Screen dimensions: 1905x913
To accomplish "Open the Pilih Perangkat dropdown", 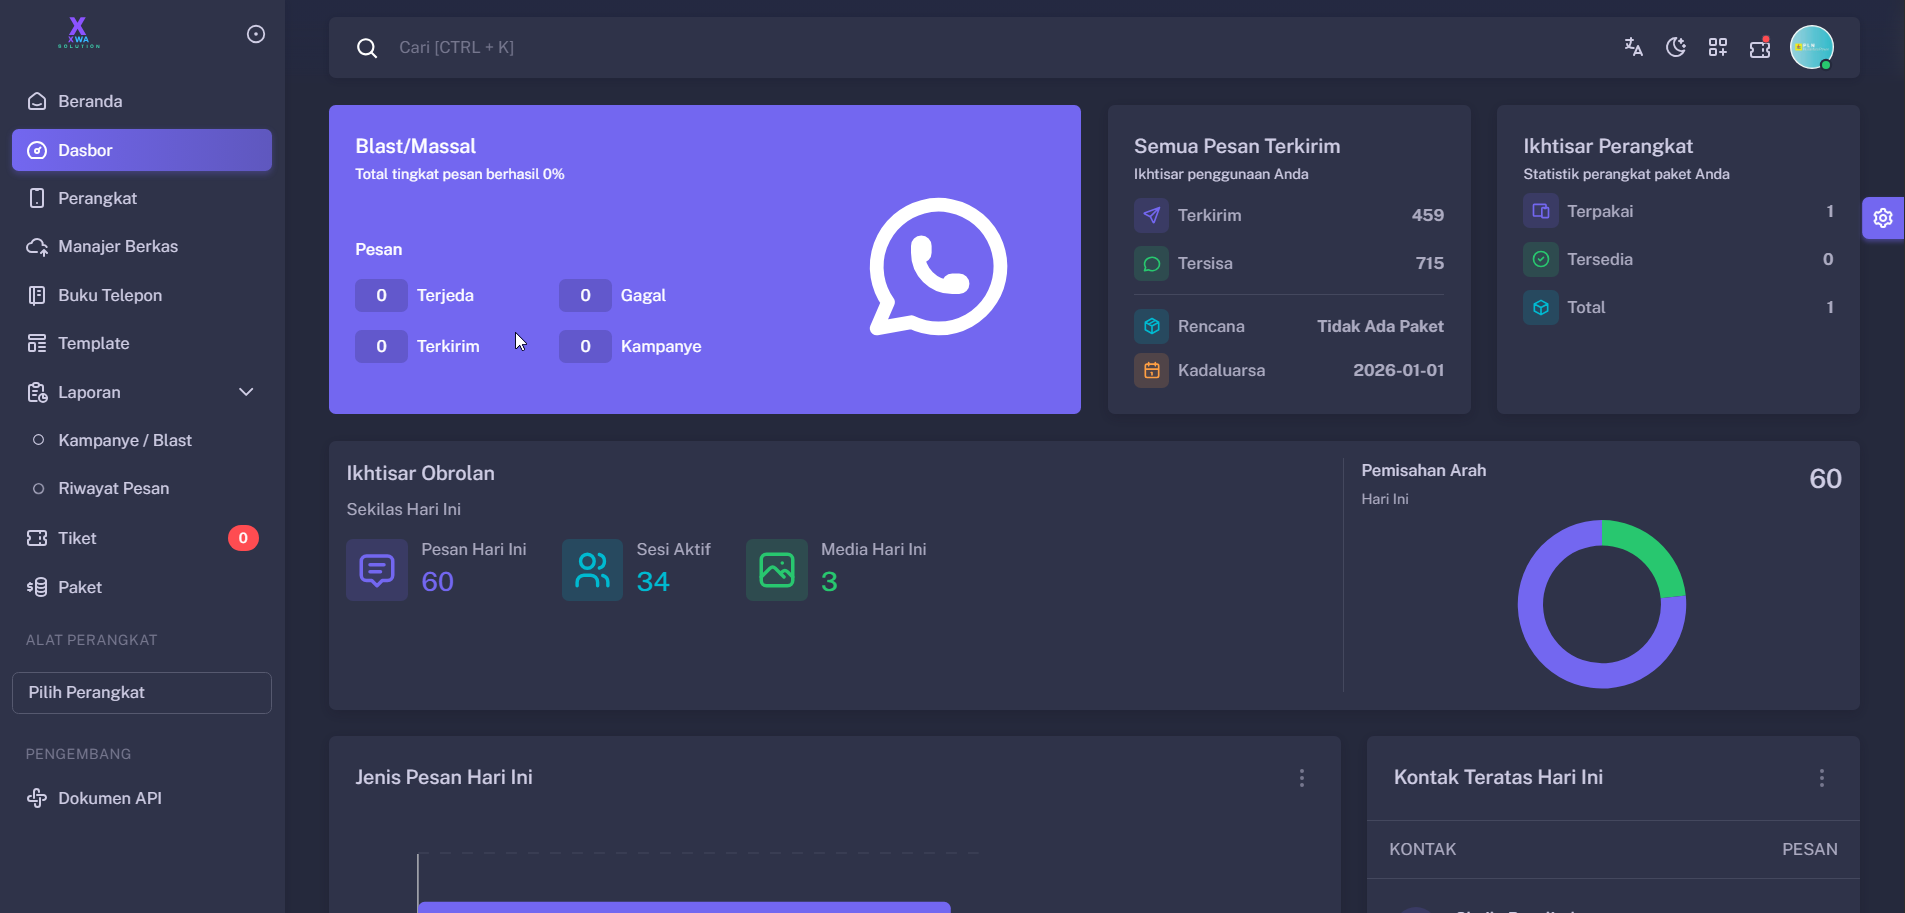I will point(141,692).
